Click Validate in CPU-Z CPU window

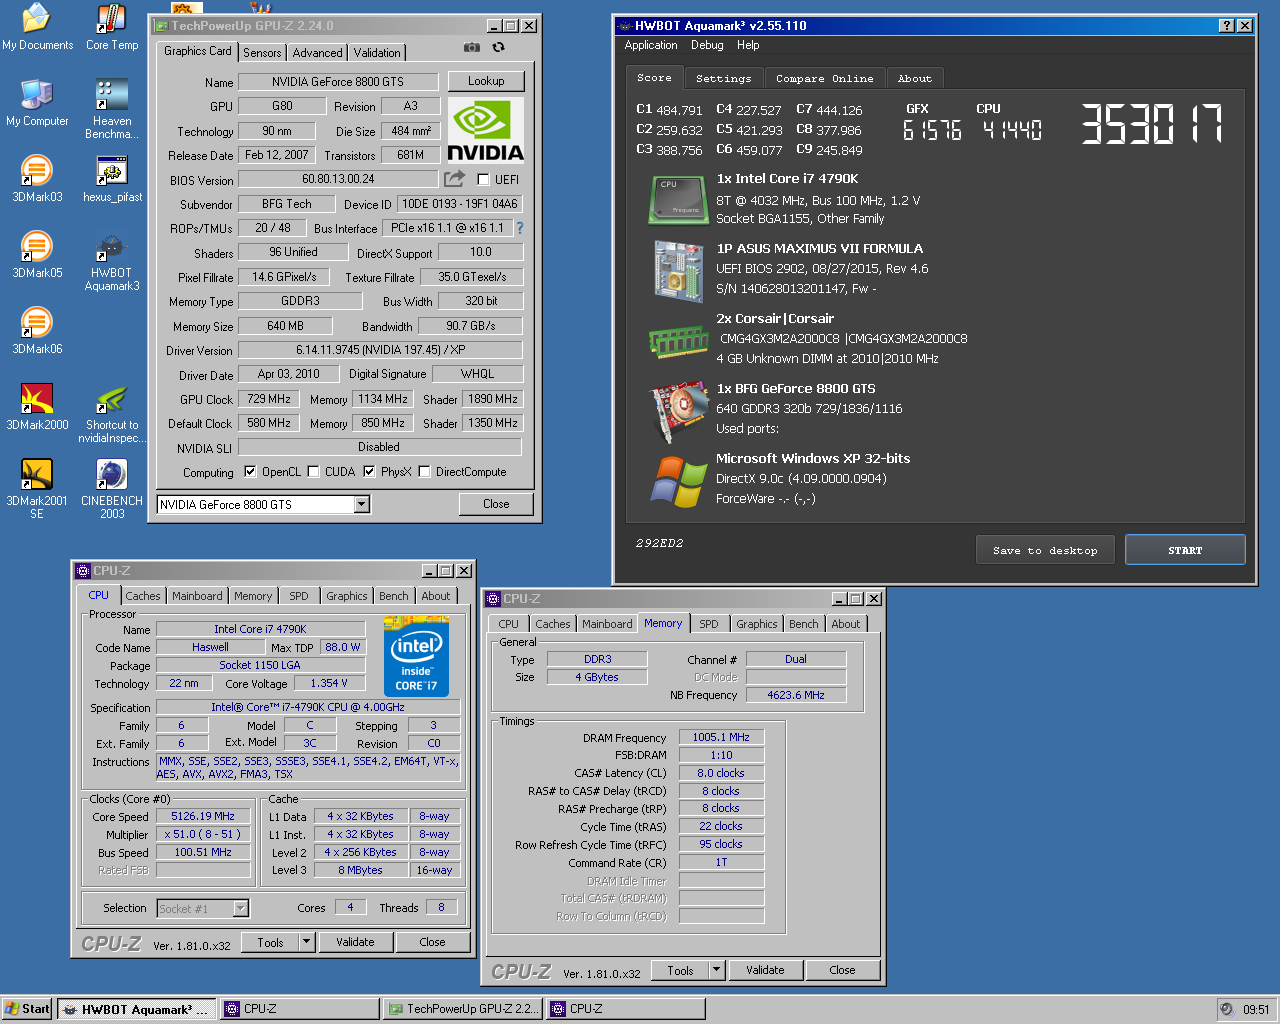point(355,942)
